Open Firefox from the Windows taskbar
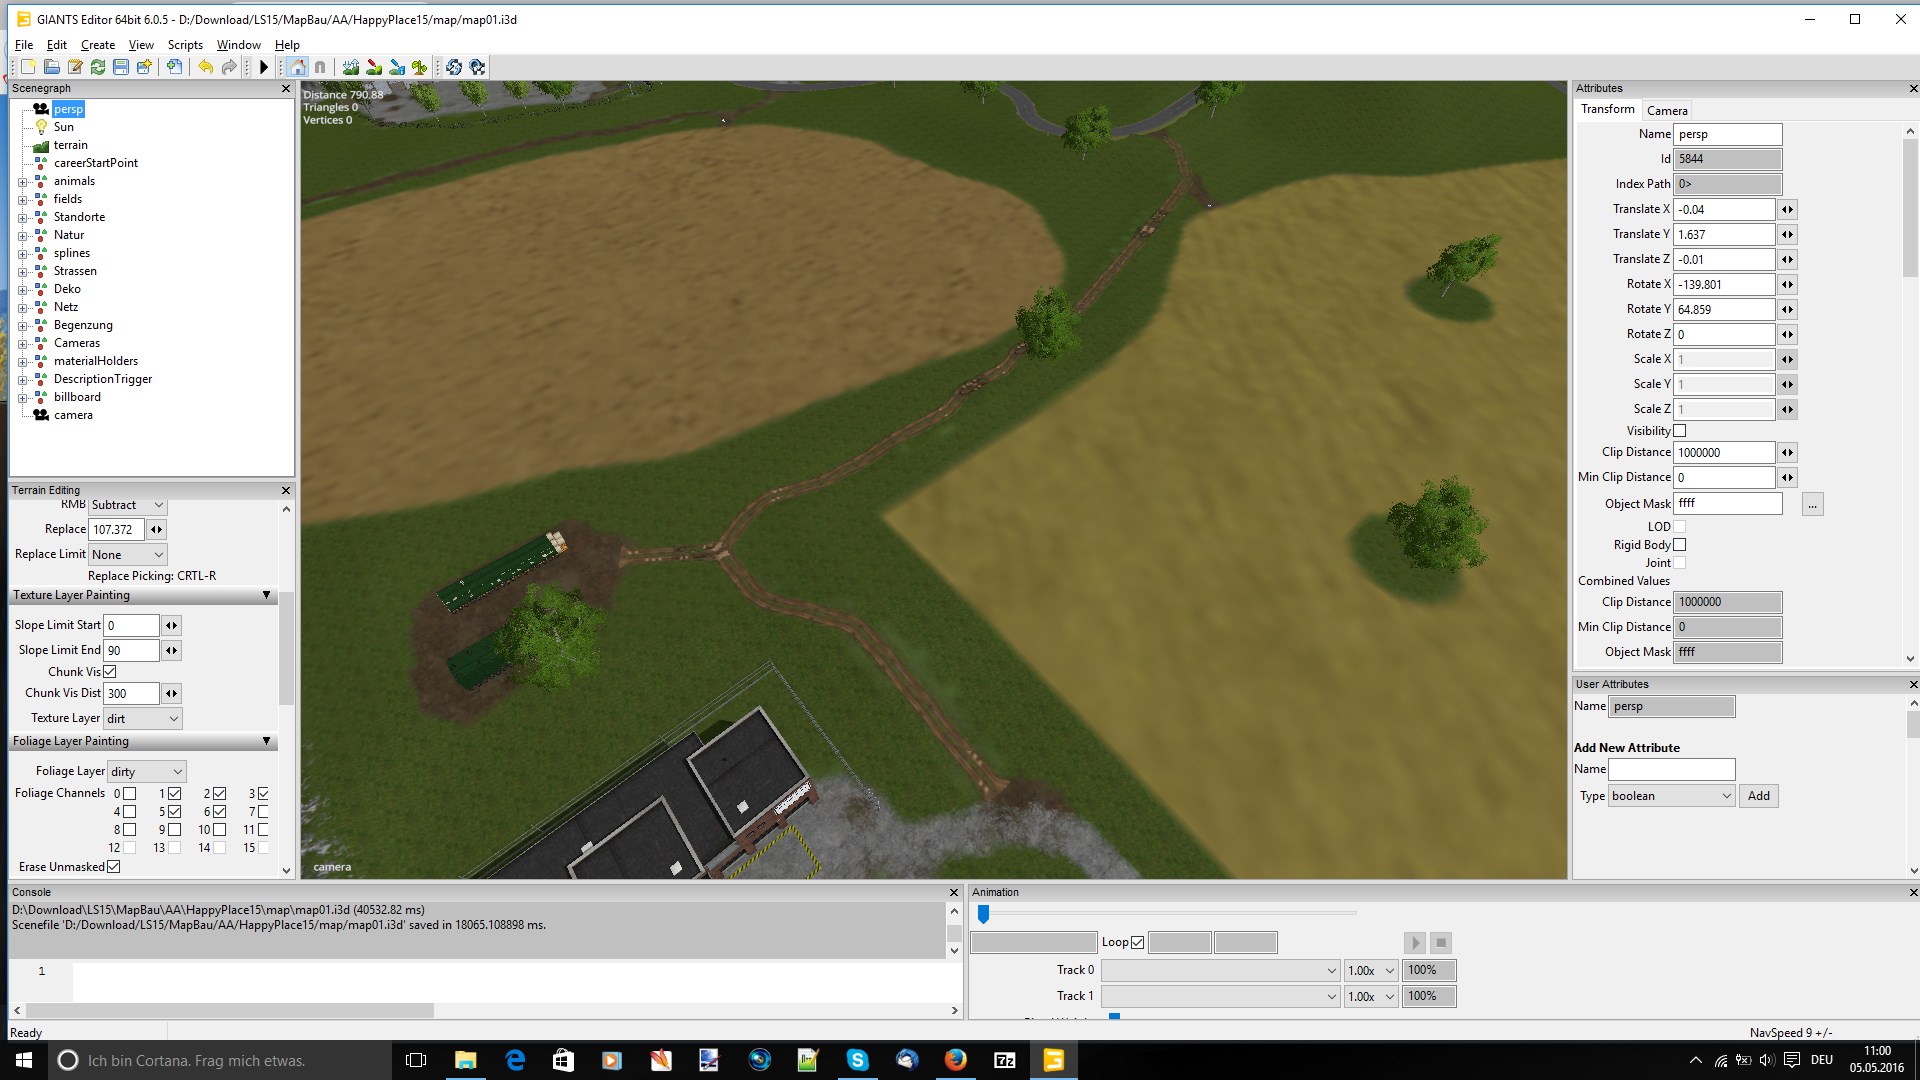 point(955,1060)
